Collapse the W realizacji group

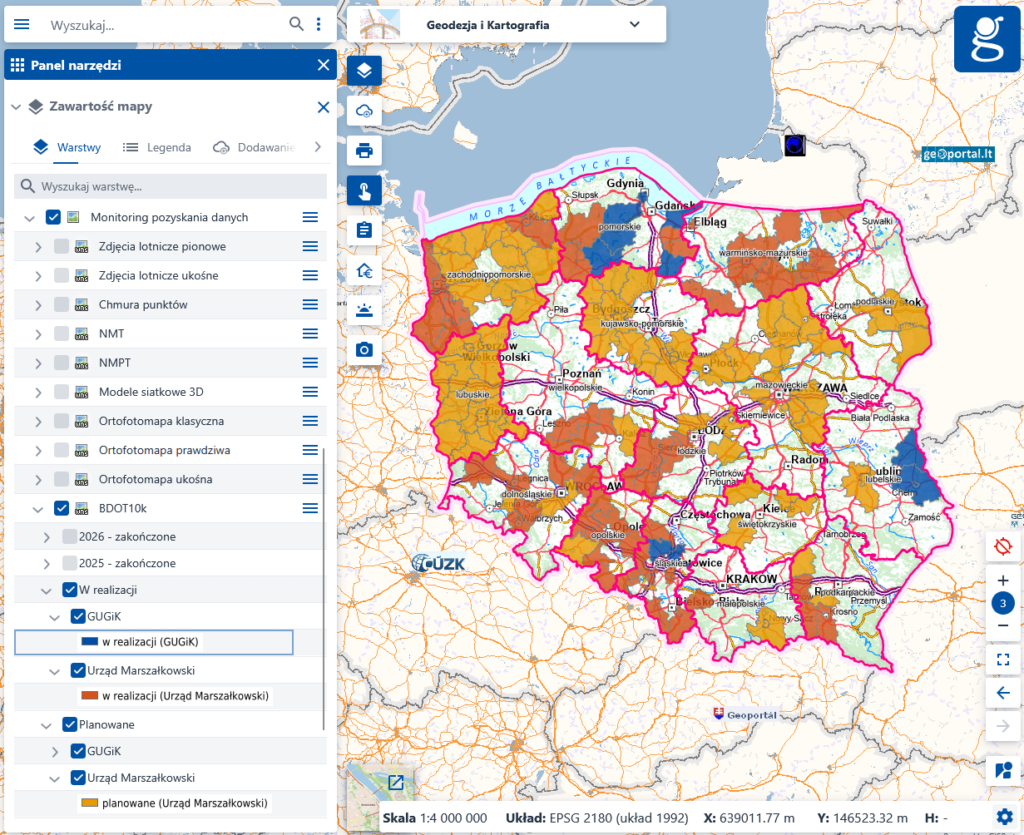[46, 590]
